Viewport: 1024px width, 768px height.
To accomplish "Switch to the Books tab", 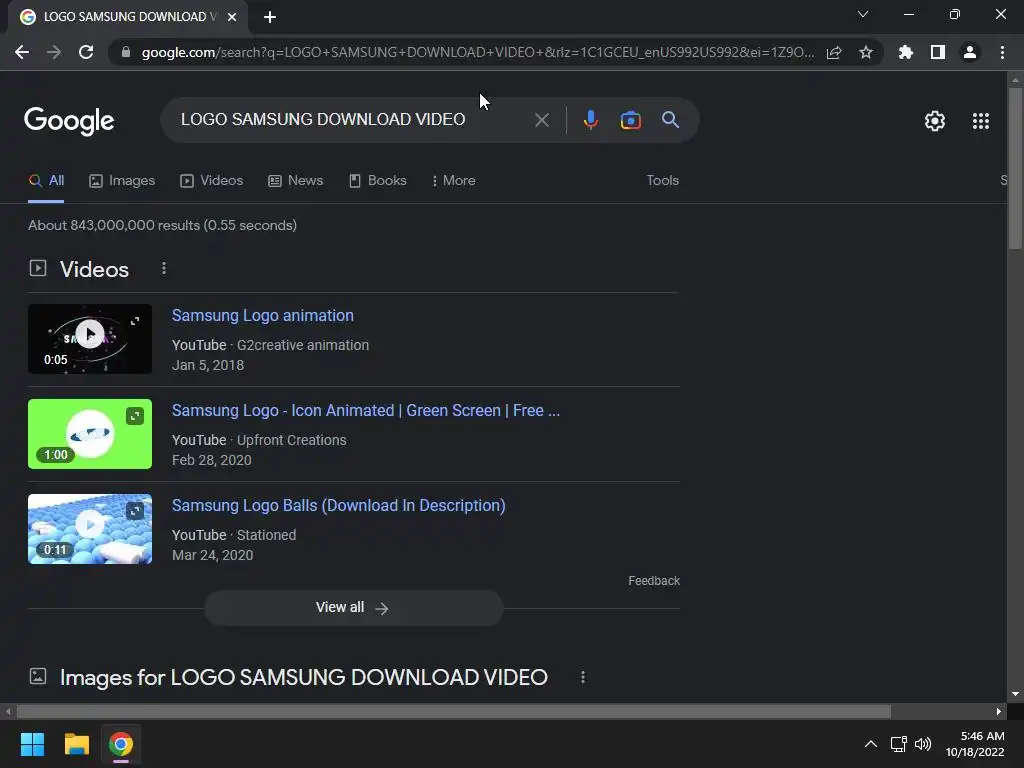I will click(377, 181).
